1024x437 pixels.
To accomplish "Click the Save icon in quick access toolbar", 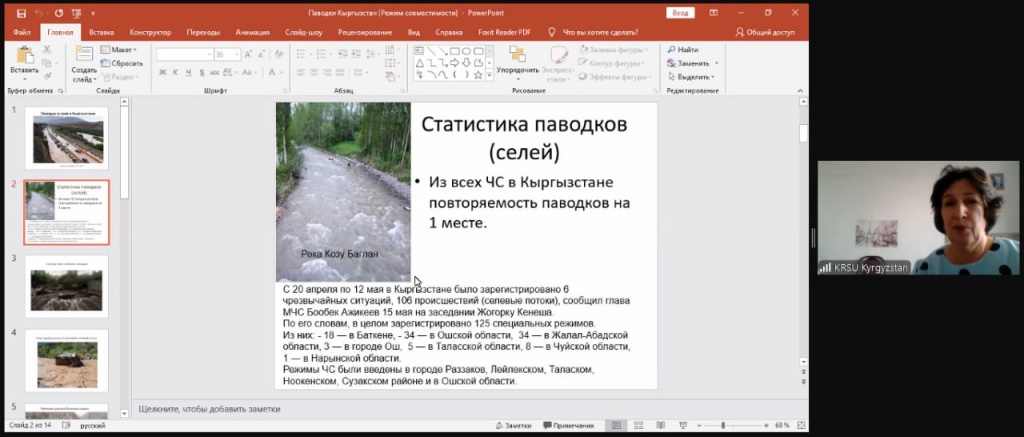I will [x=22, y=13].
